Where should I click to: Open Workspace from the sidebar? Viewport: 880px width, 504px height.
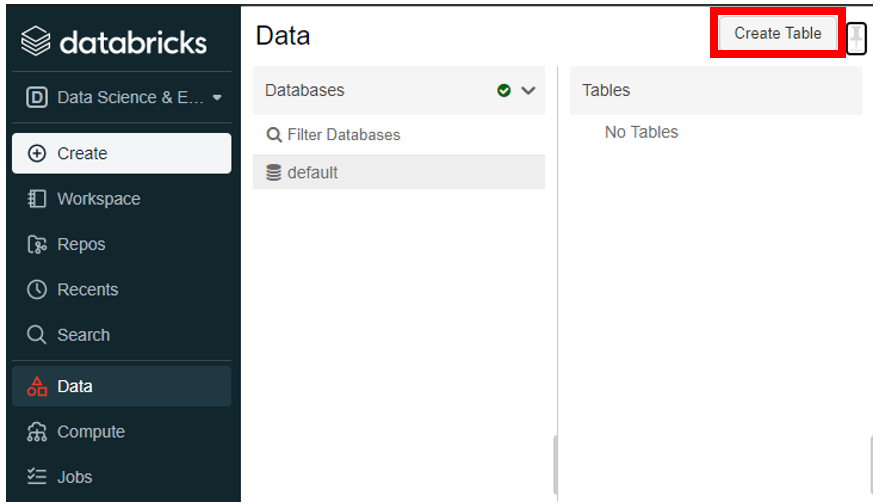pos(121,199)
